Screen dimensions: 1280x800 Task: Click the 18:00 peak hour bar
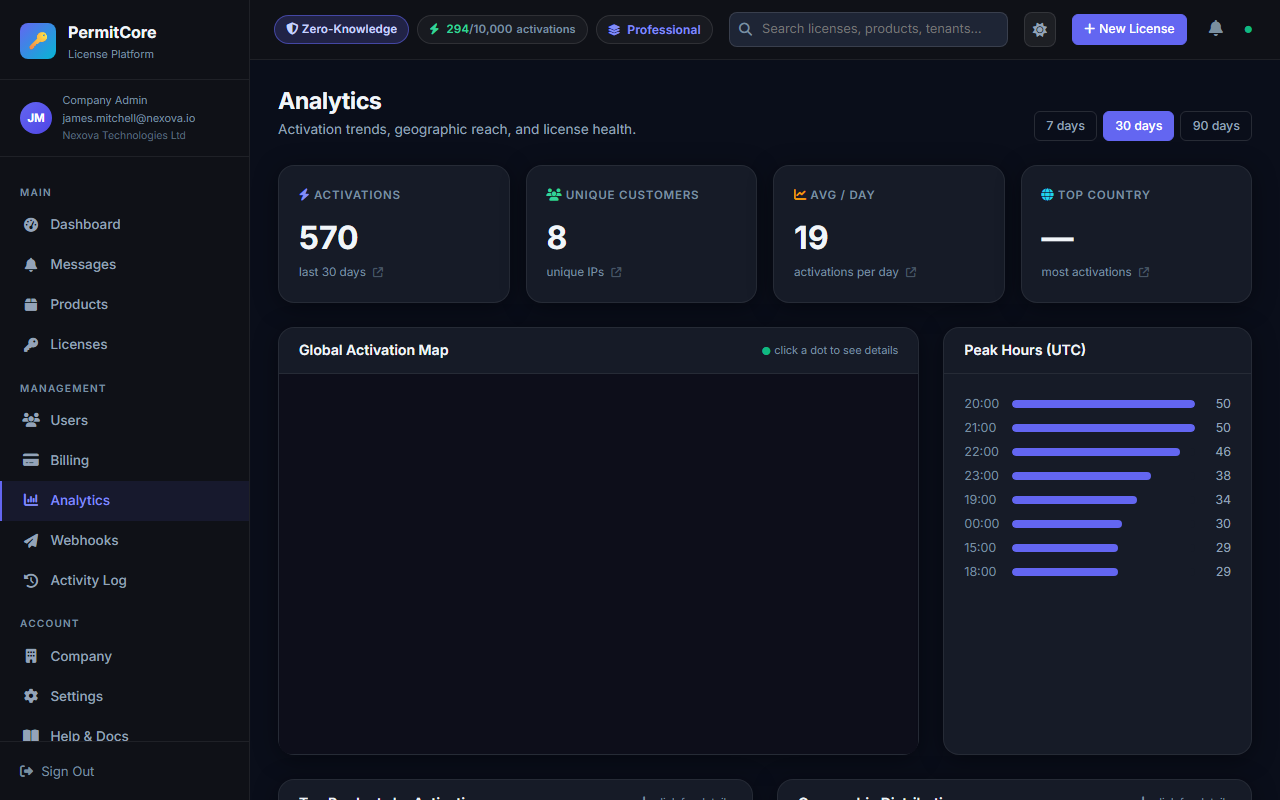pos(1065,572)
